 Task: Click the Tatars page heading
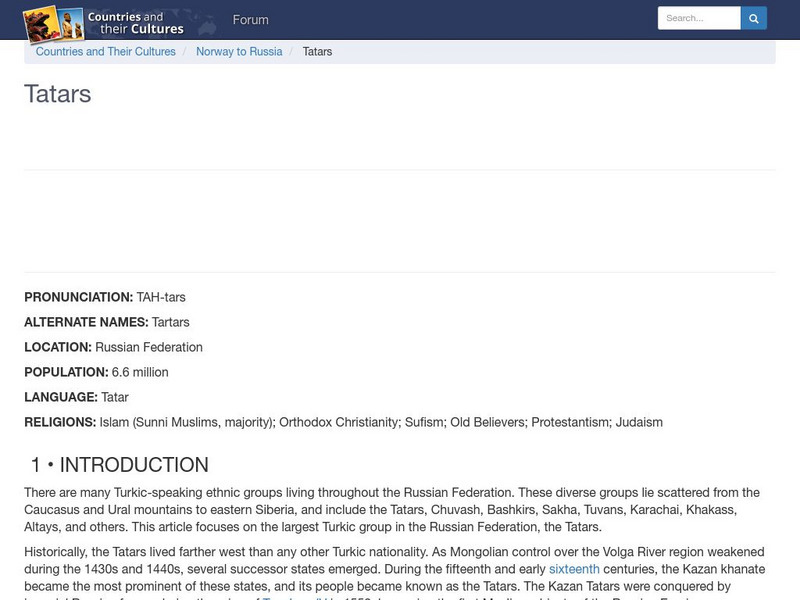[58, 94]
